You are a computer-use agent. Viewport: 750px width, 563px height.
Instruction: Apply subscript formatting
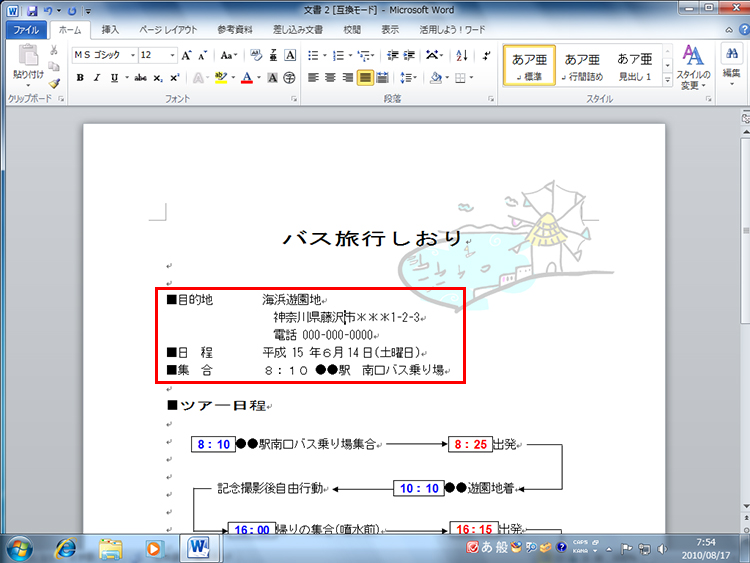158,78
